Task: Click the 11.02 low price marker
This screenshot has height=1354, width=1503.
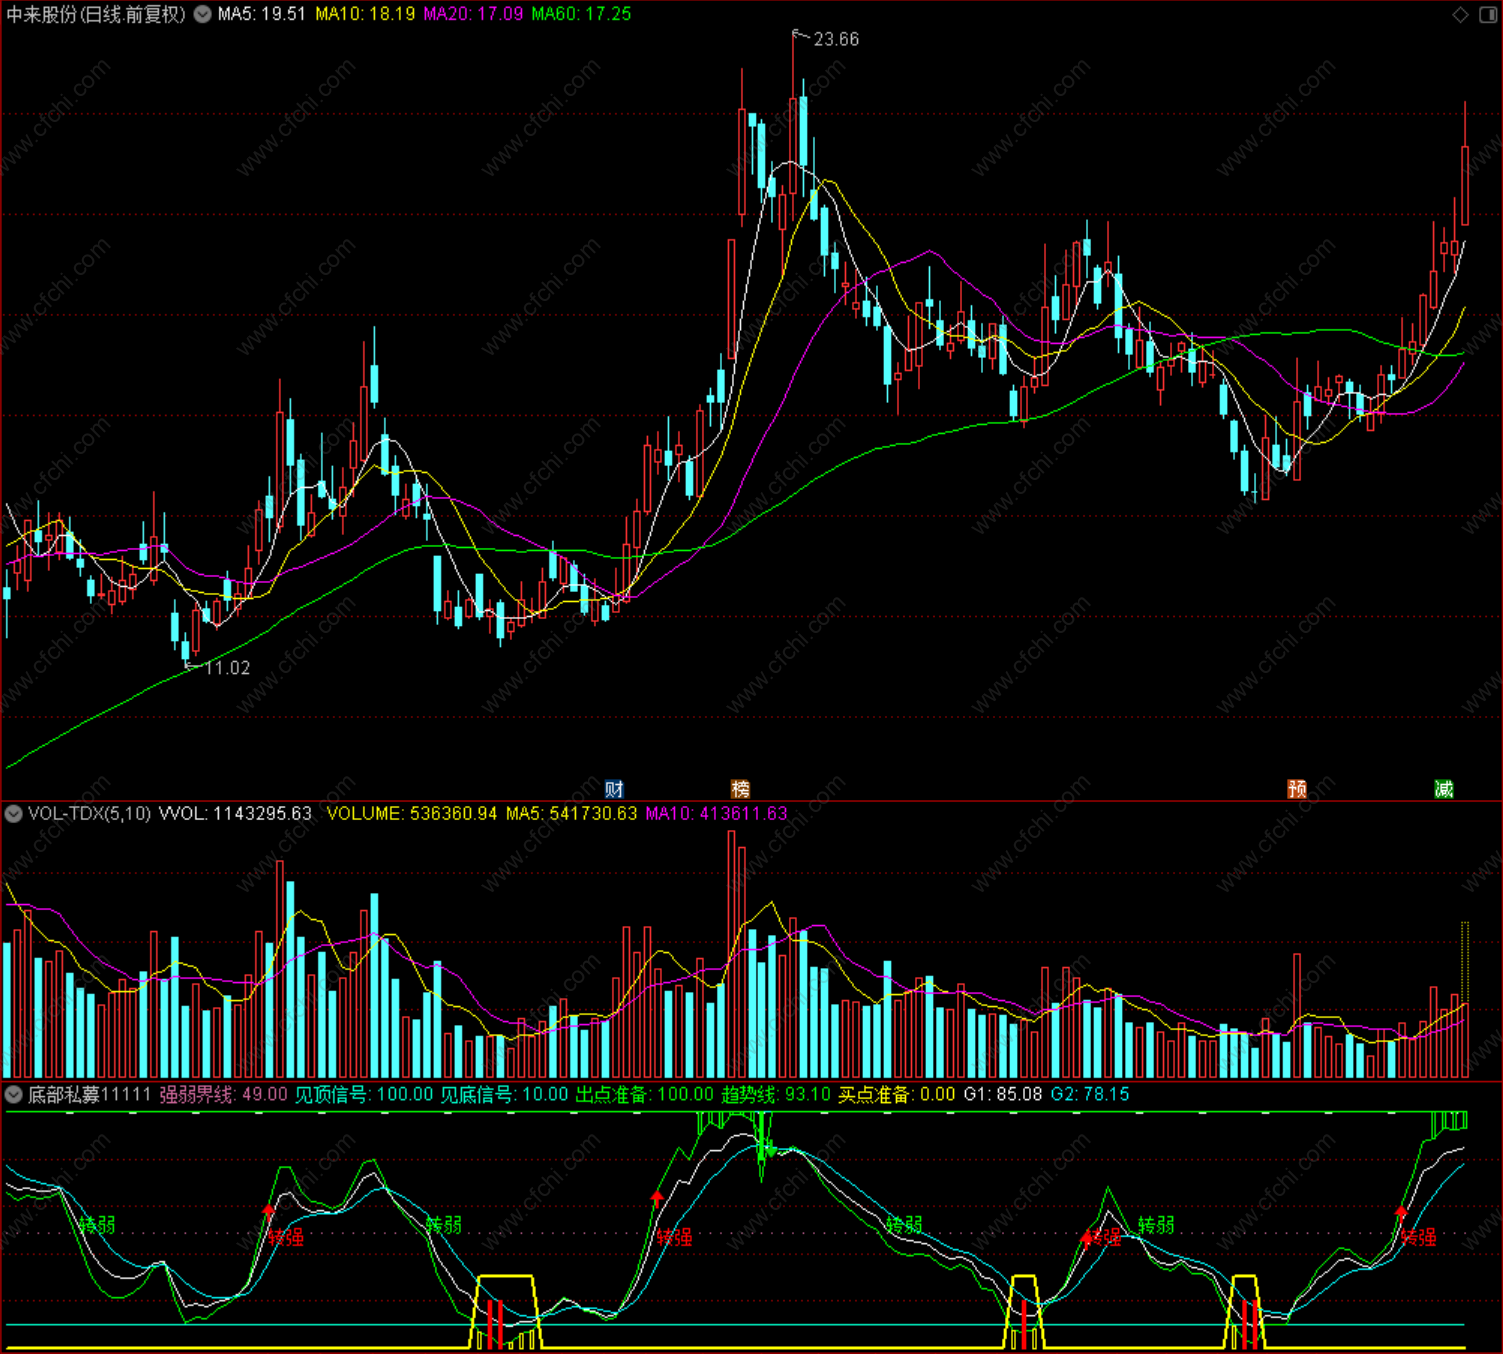Action: point(227,668)
